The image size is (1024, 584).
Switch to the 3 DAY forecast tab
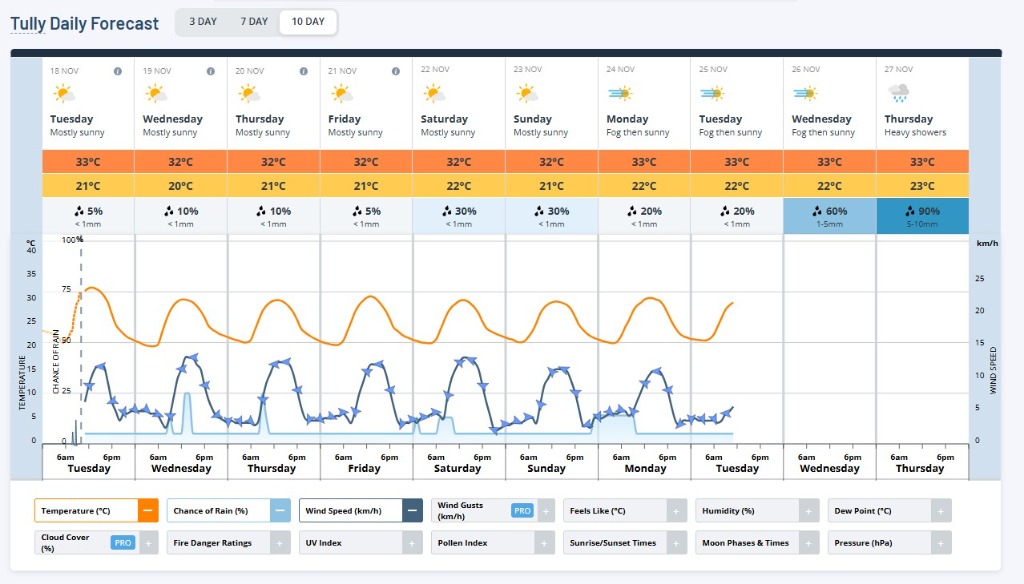(203, 22)
